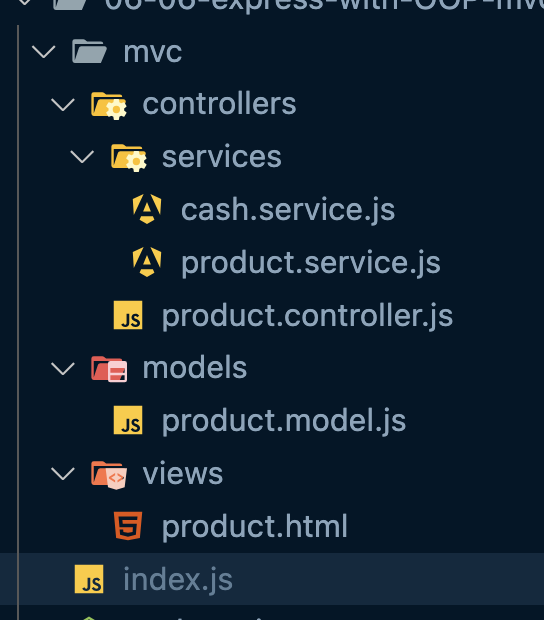544x620 pixels.
Task: Collapse the controllers folder chevron
Action: (63, 104)
